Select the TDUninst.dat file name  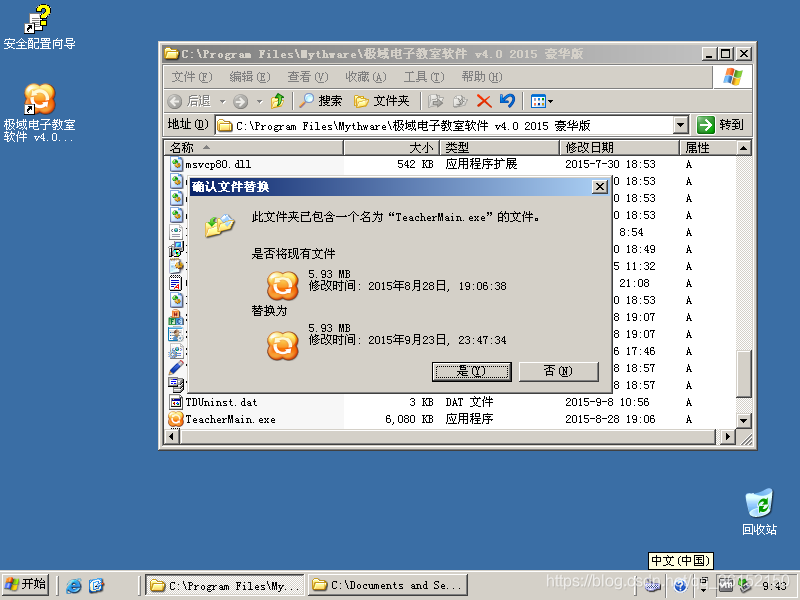pyautogui.click(x=221, y=402)
